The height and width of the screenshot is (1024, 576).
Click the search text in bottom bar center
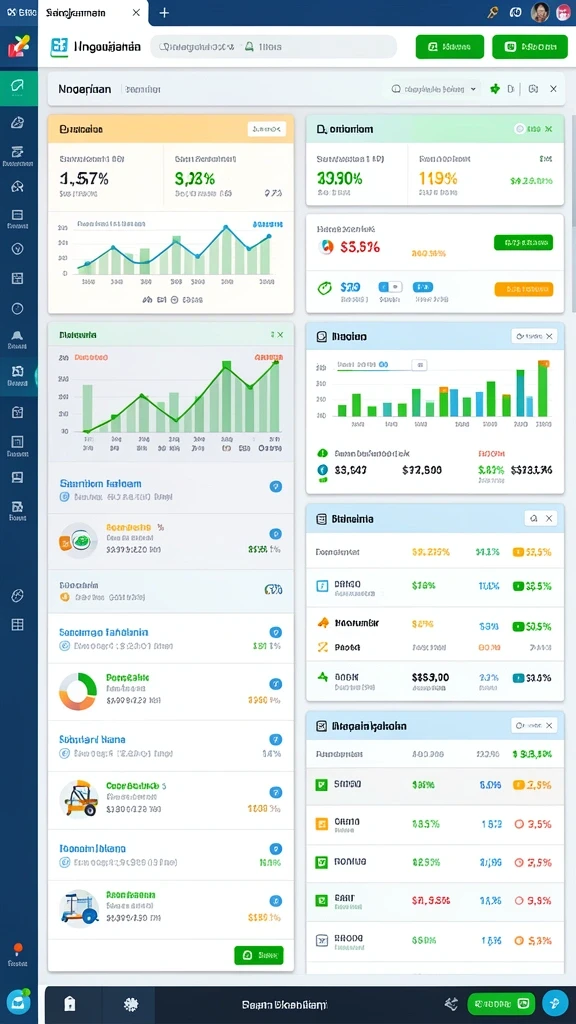284,1004
